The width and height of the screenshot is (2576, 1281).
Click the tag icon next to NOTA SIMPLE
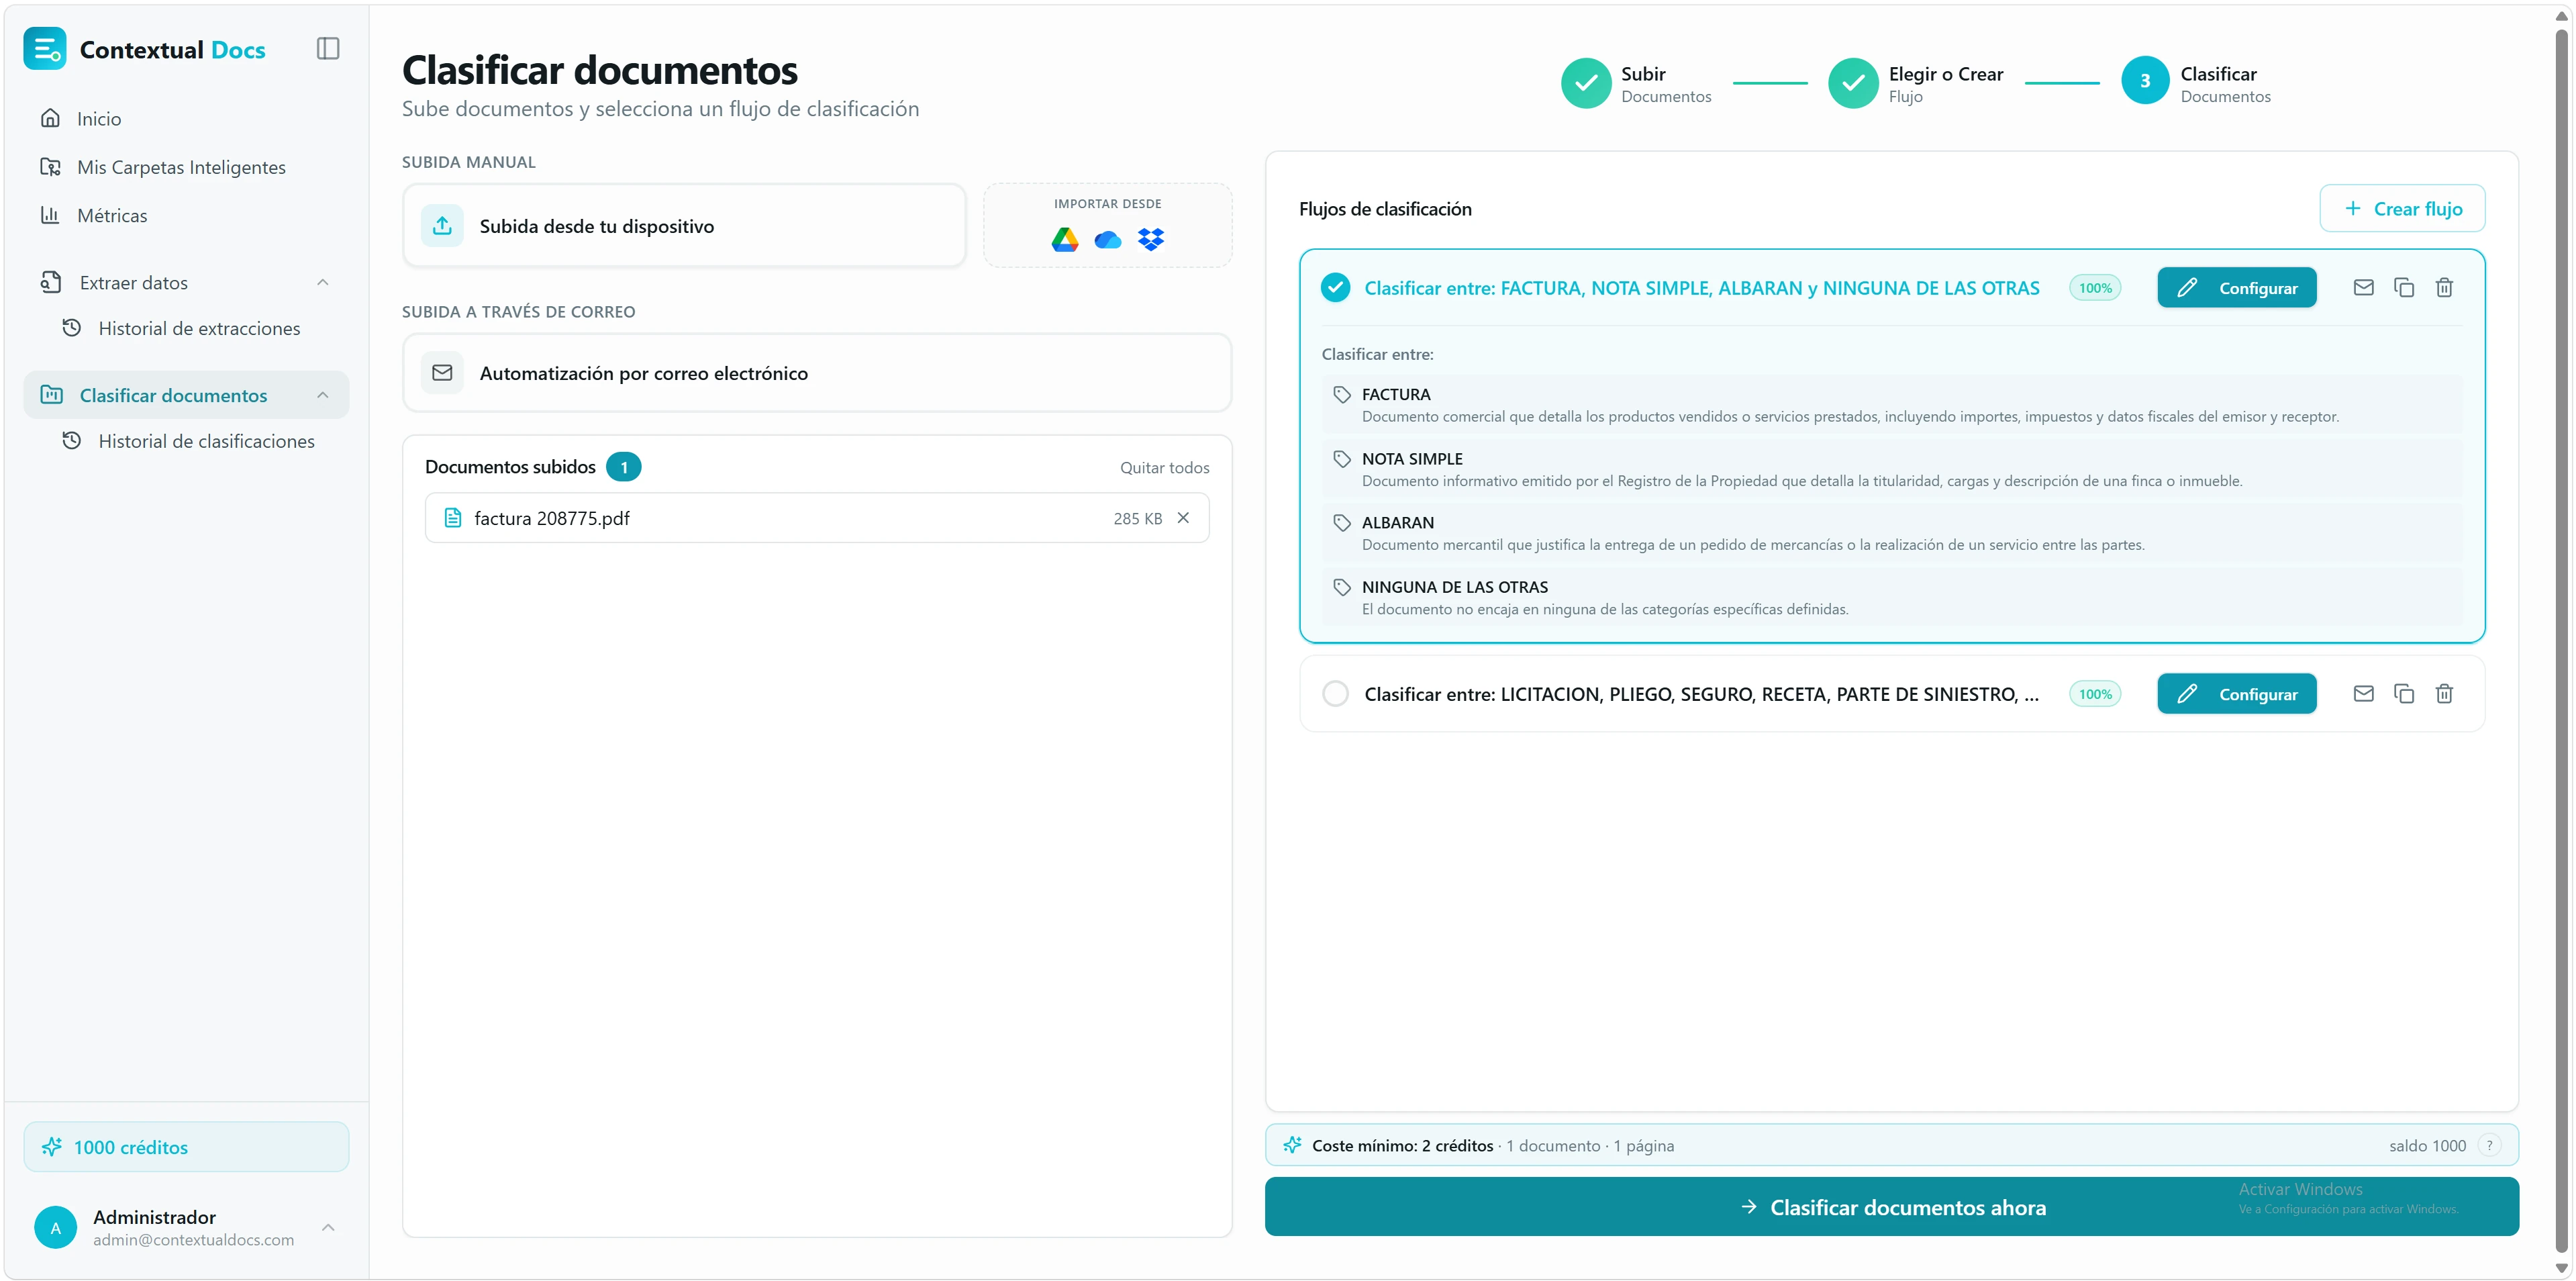click(x=1342, y=459)
